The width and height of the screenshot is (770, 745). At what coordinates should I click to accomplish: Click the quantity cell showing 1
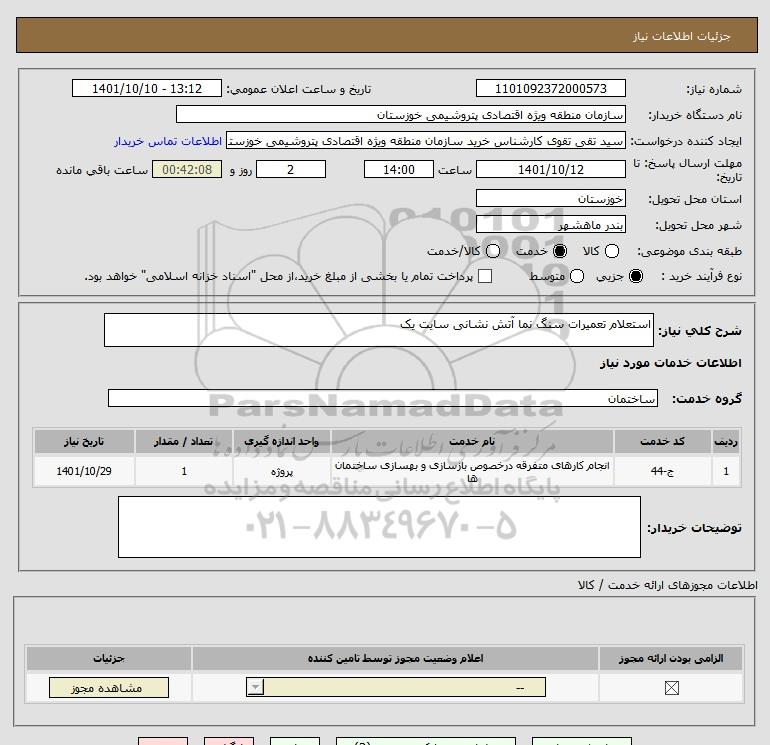coord(184,471)
